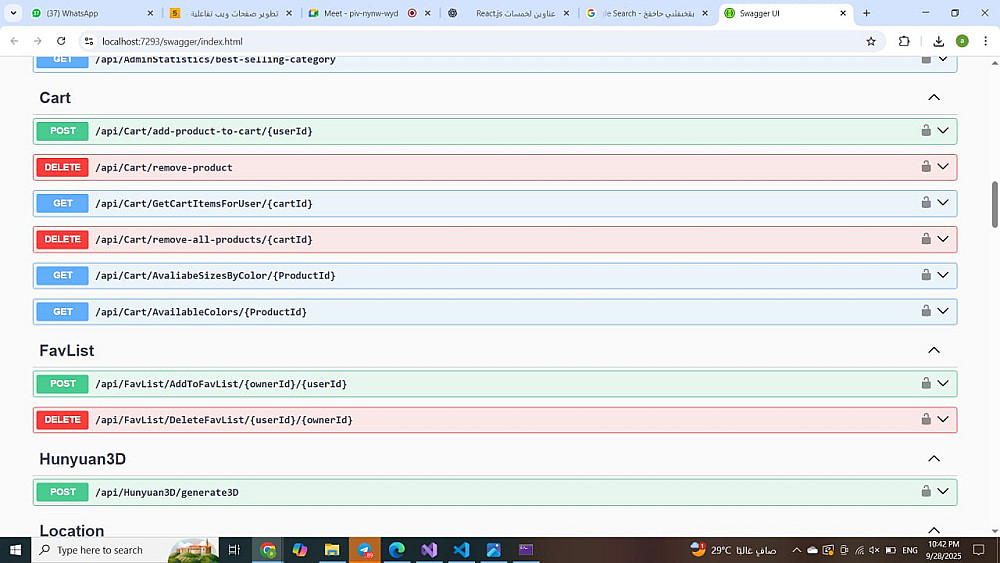
Task: Click lock icon on AvailableColors row
Action: point(925,311)
